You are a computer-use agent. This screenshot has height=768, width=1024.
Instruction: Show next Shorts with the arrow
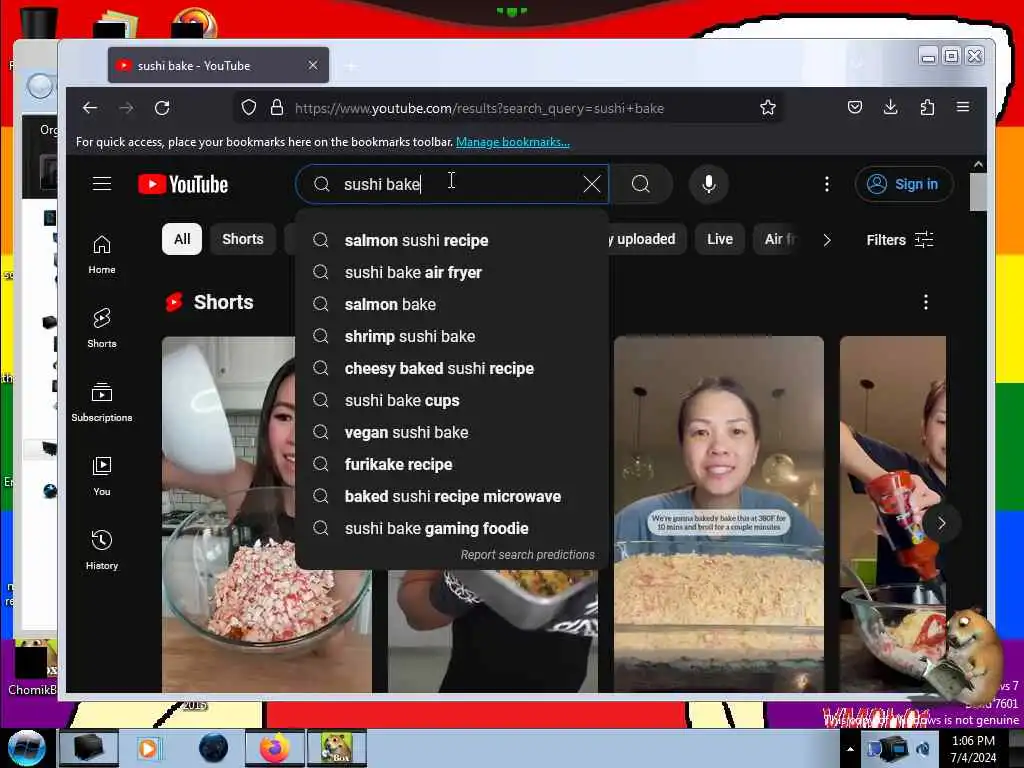[941, 523]
